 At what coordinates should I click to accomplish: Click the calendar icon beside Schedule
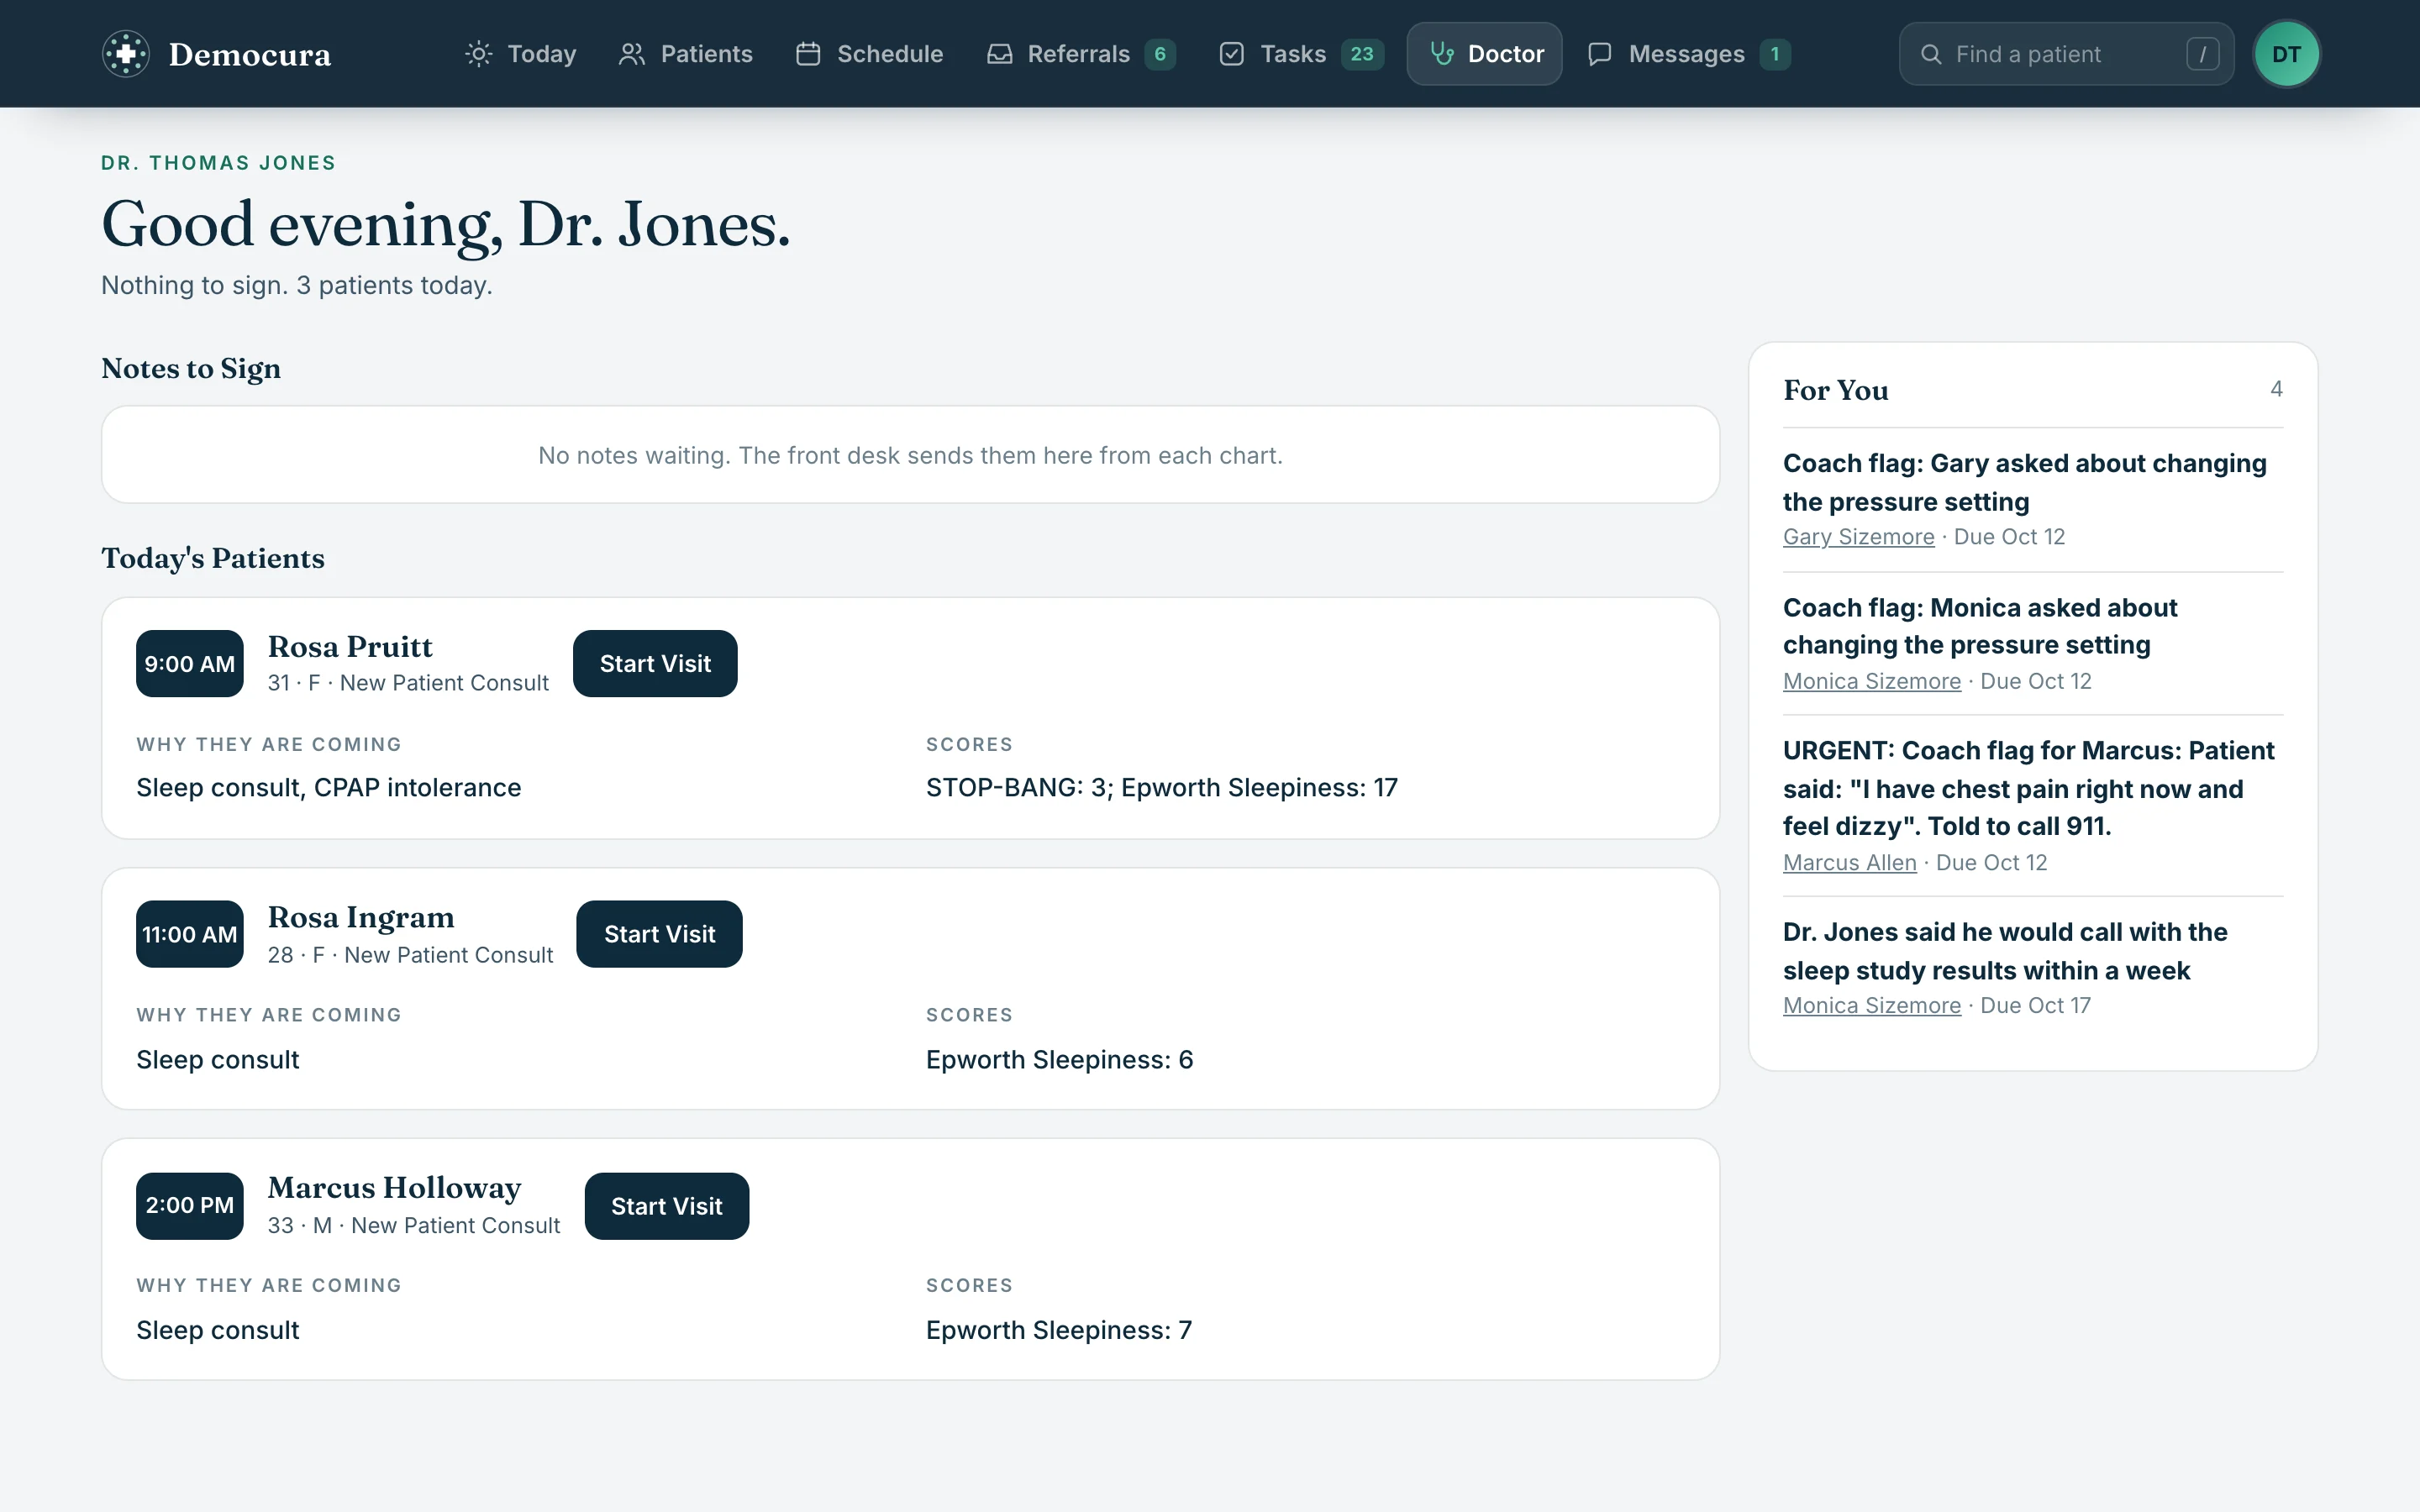click(x=808, y=54)
